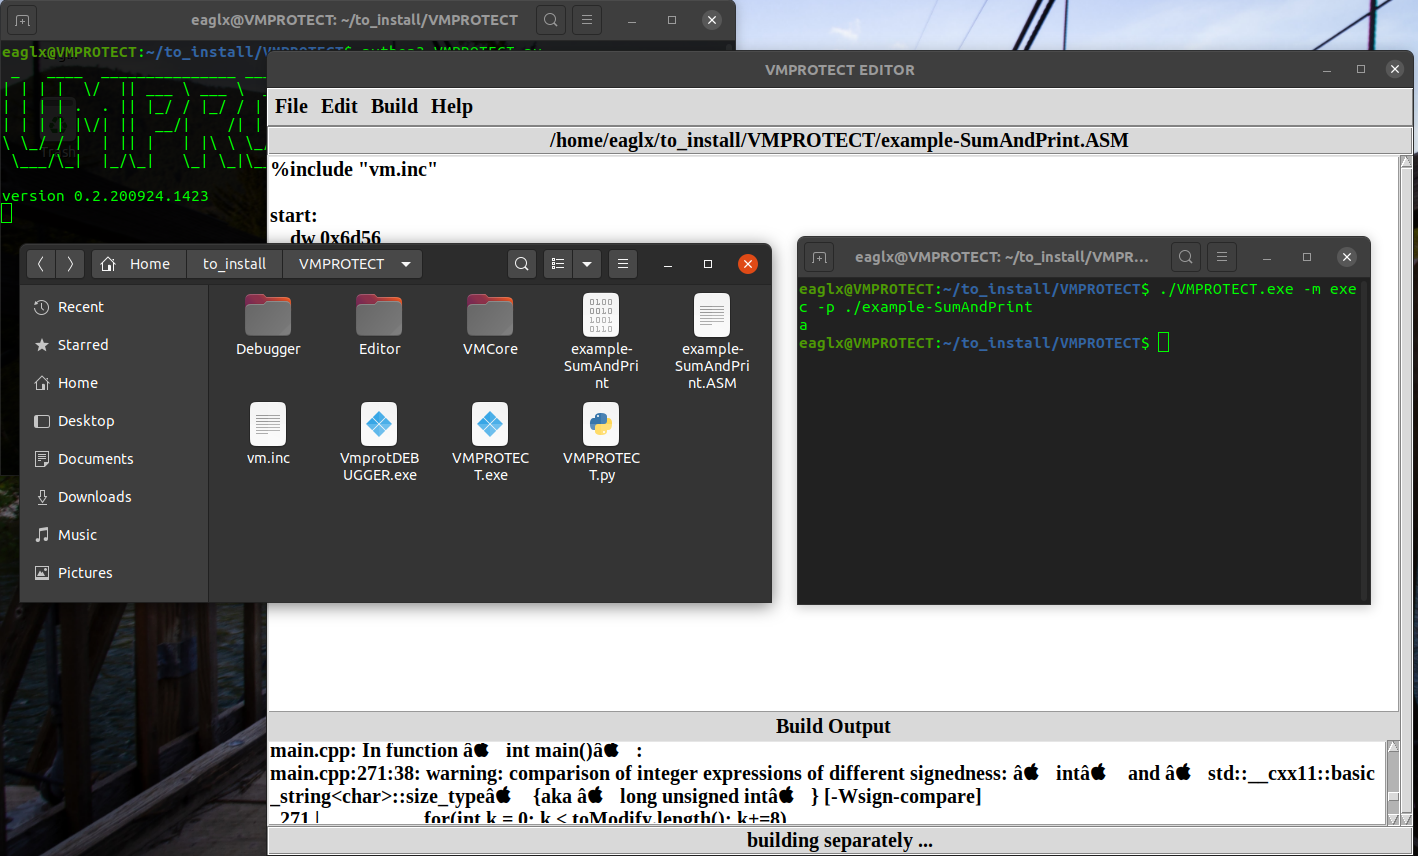Open Starred in the sidebar
The height and width of the screenshot is (856, 1418).
(114, 345)
